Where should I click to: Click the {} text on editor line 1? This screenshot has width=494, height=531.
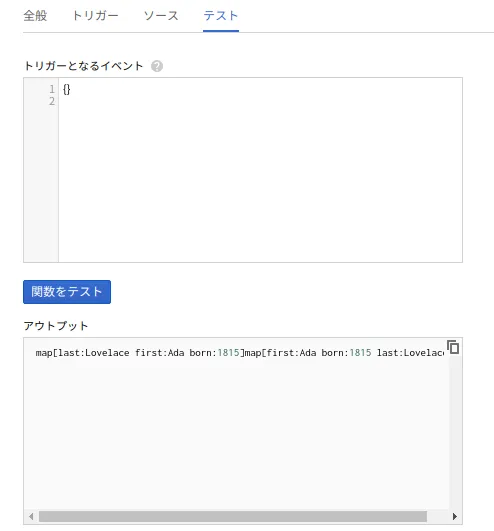tap(67, 89)
